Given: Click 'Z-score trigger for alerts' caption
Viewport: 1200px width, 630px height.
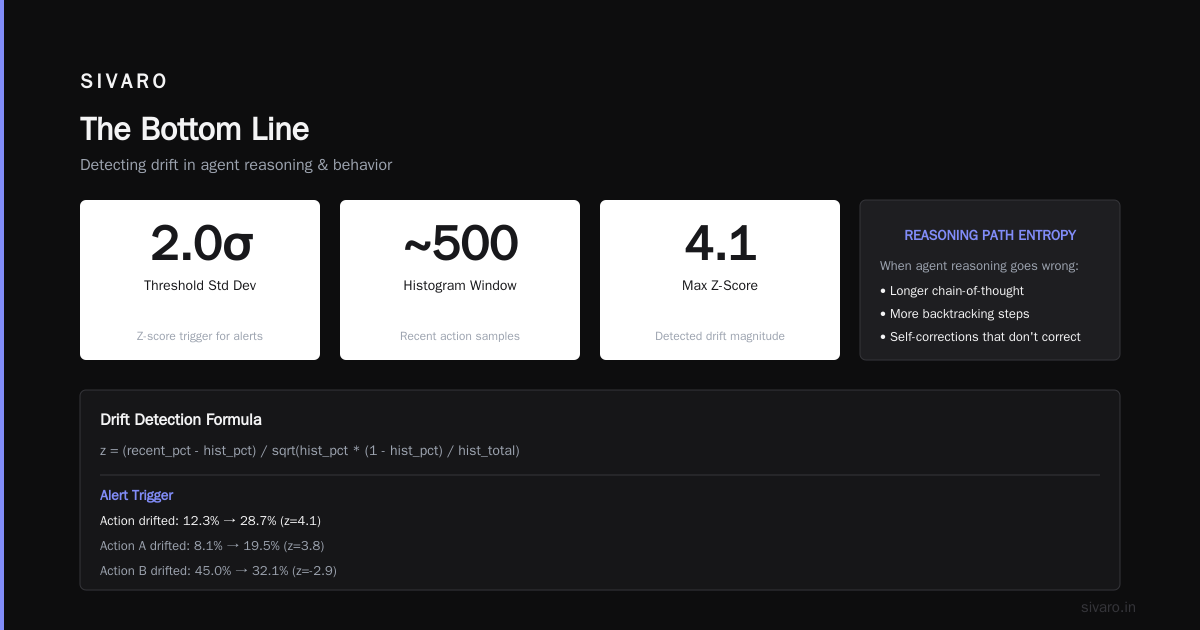Looking at the screenshot, I should click(x=200, y=336).
